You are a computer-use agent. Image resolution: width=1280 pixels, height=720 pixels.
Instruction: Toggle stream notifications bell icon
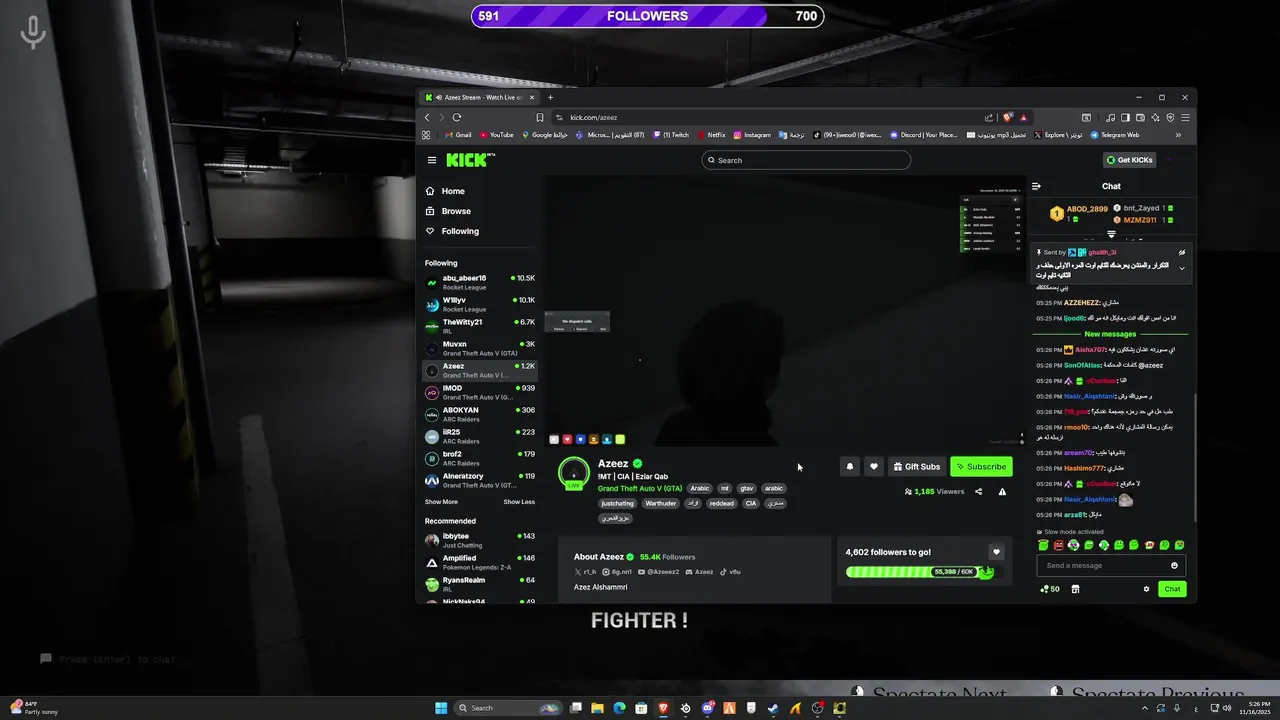click(850, 466)
